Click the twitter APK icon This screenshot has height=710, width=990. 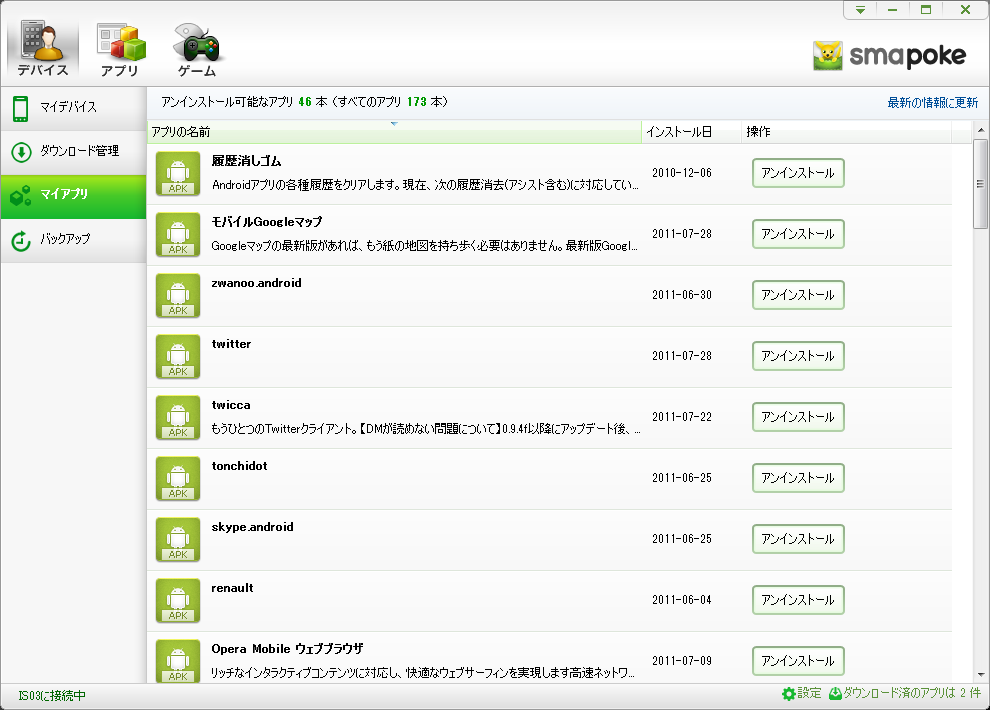(x=178, y=357)
